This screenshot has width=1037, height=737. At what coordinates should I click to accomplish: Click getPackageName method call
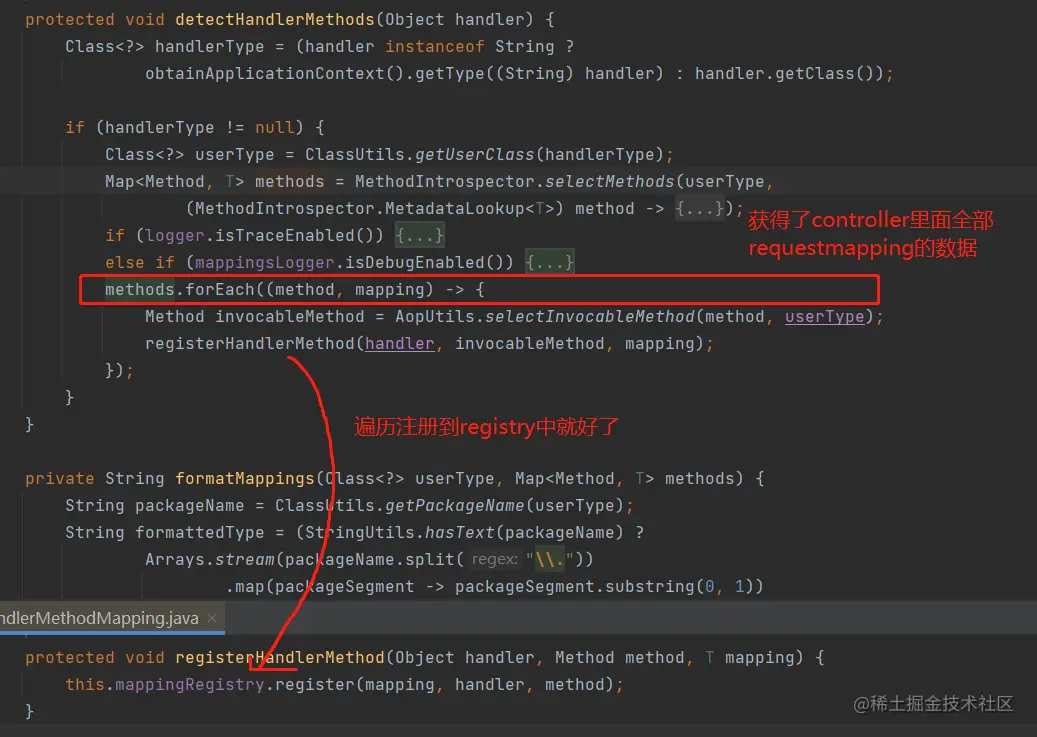454,505
